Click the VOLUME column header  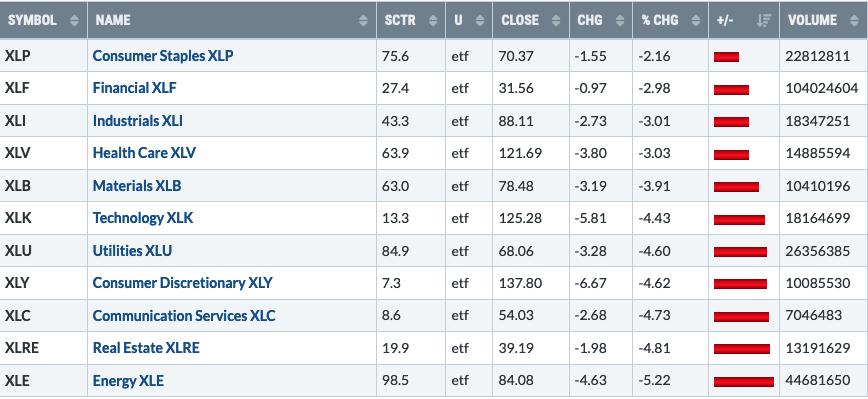[812, 20]
